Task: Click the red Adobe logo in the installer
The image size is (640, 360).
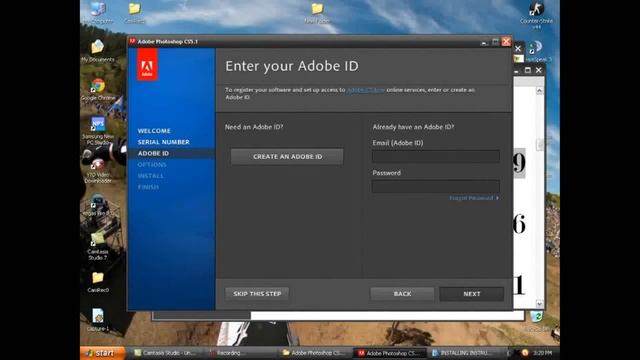Action: [147, 65]
